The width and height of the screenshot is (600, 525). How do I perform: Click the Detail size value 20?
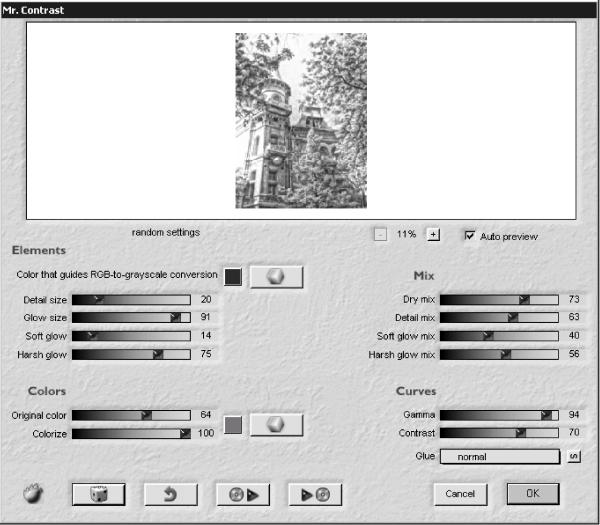click(x=206, y=299)
